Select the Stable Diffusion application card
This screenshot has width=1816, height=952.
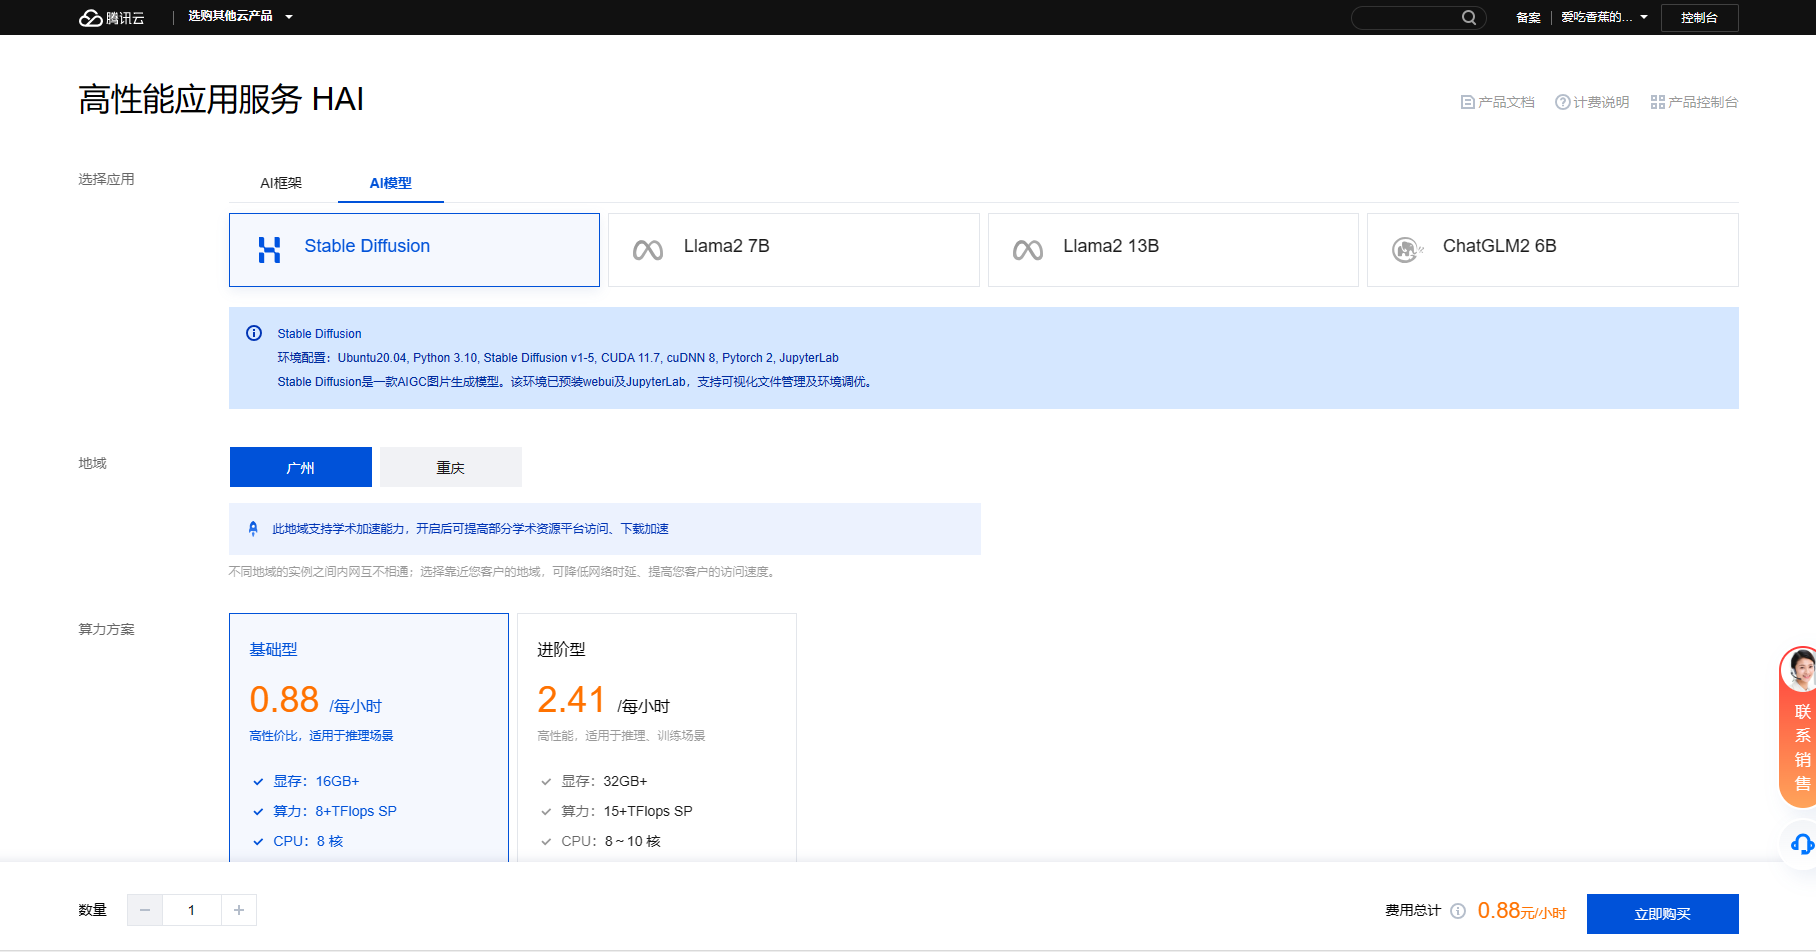pyautogui.click(x=414, y=250)
